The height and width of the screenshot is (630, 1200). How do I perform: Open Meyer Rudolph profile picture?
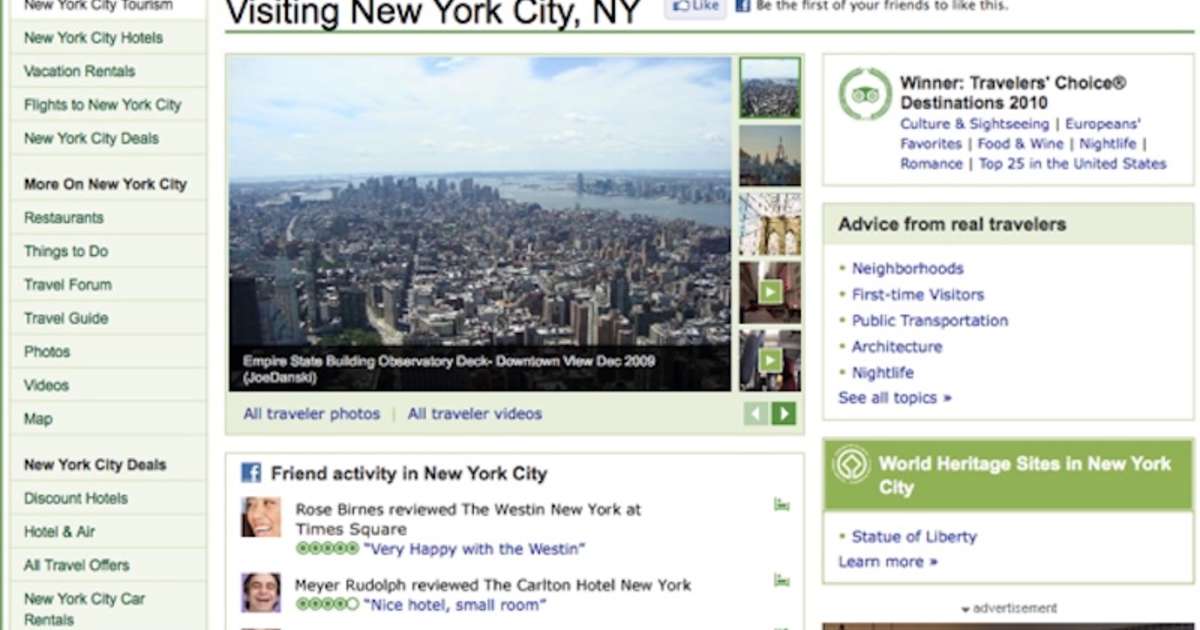click(x=261, y=592)
